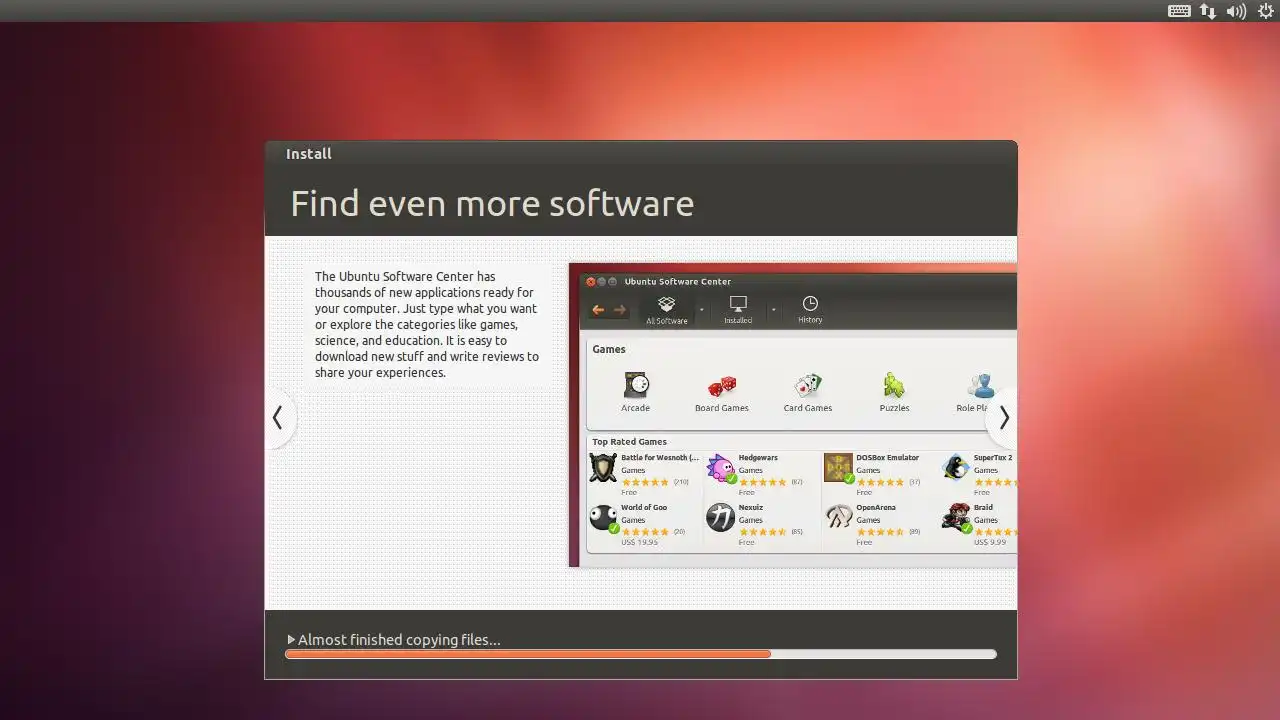This screenshot has height=720, width=1280.
Task: Click the All Software toolbar icon
Action: (x=666, y=309)
